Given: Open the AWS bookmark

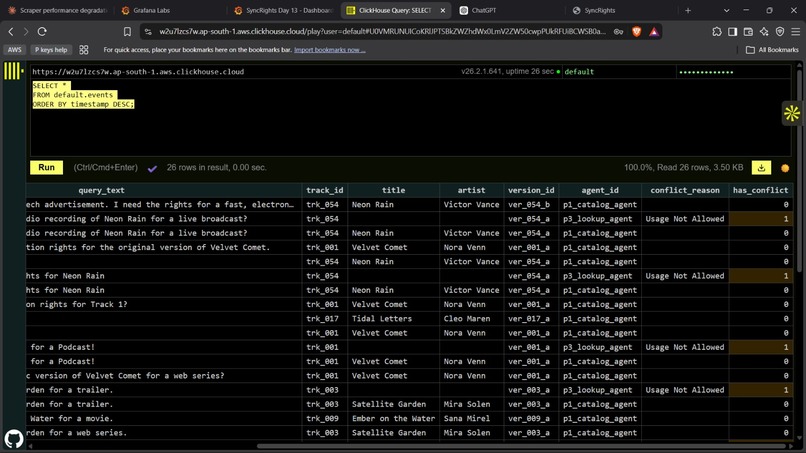Looking at the screenshot, I should click(x=14, y=50).
